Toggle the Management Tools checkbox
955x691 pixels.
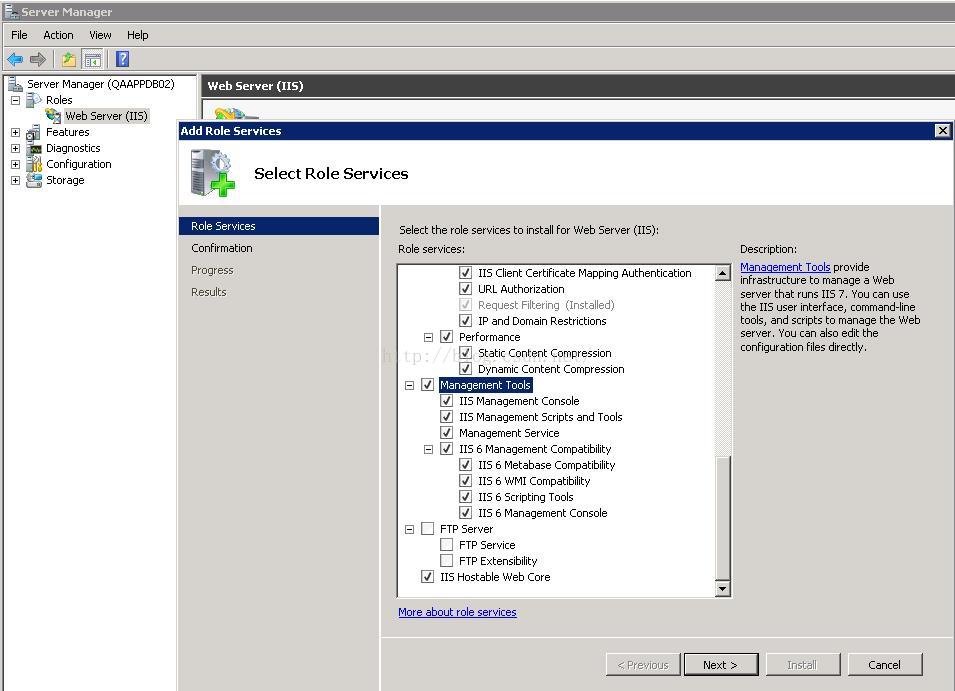click(428, 385)
